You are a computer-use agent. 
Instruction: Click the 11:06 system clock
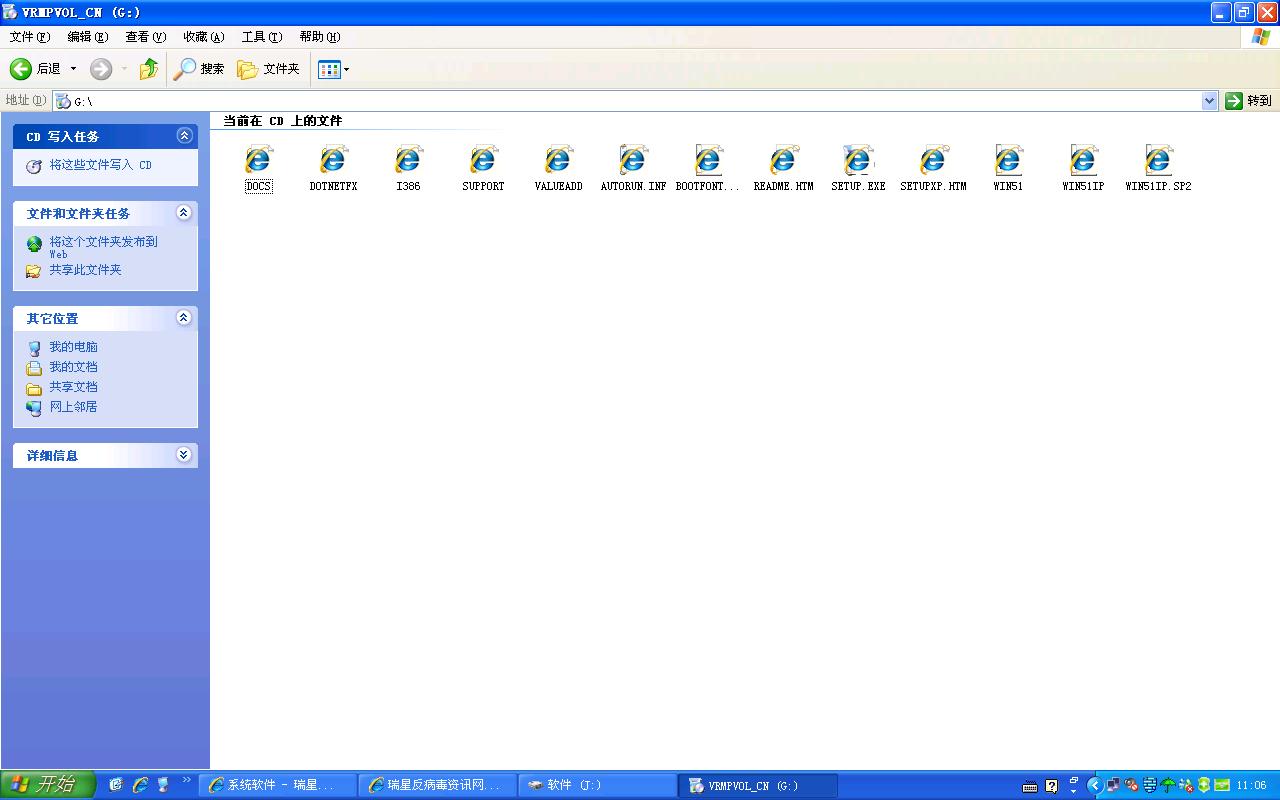tap(1252, 786)
